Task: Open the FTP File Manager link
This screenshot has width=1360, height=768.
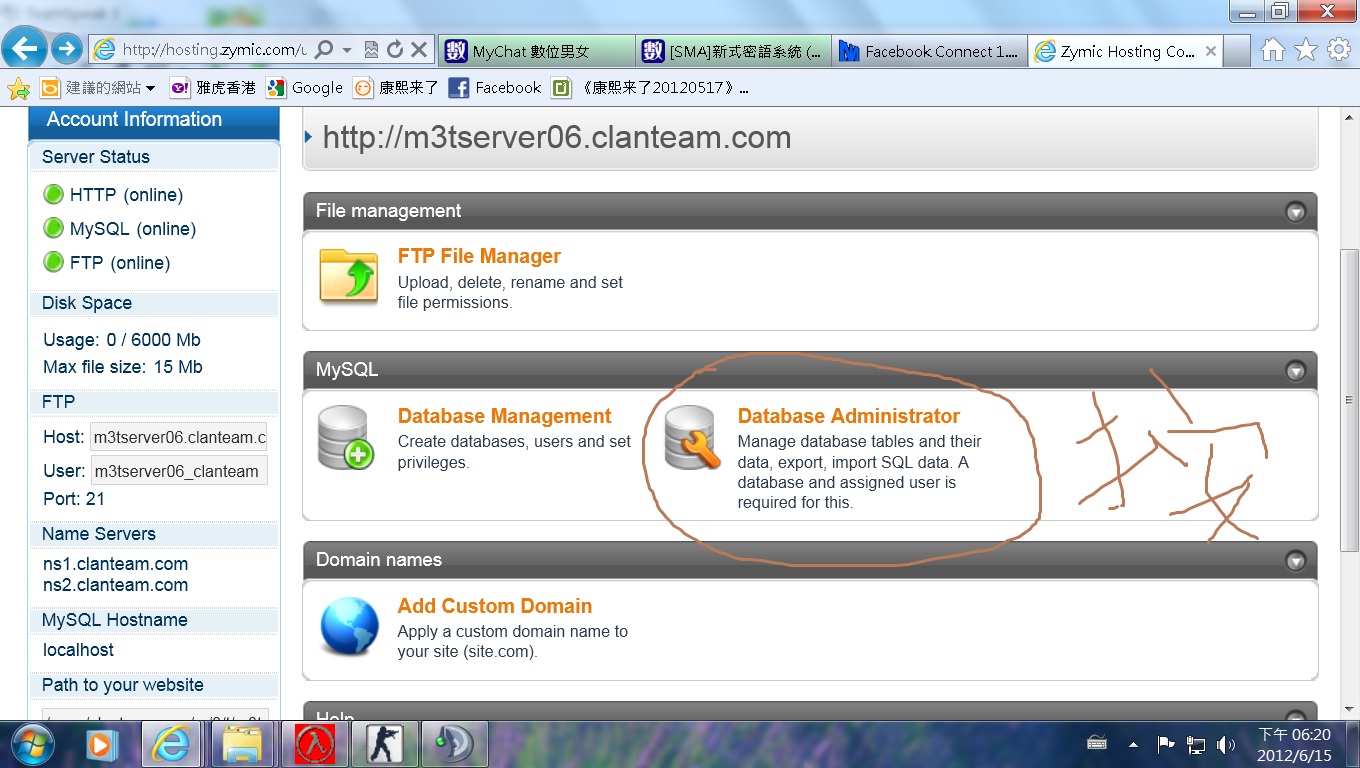Action: pyautogui.click(x=479, y=256)
